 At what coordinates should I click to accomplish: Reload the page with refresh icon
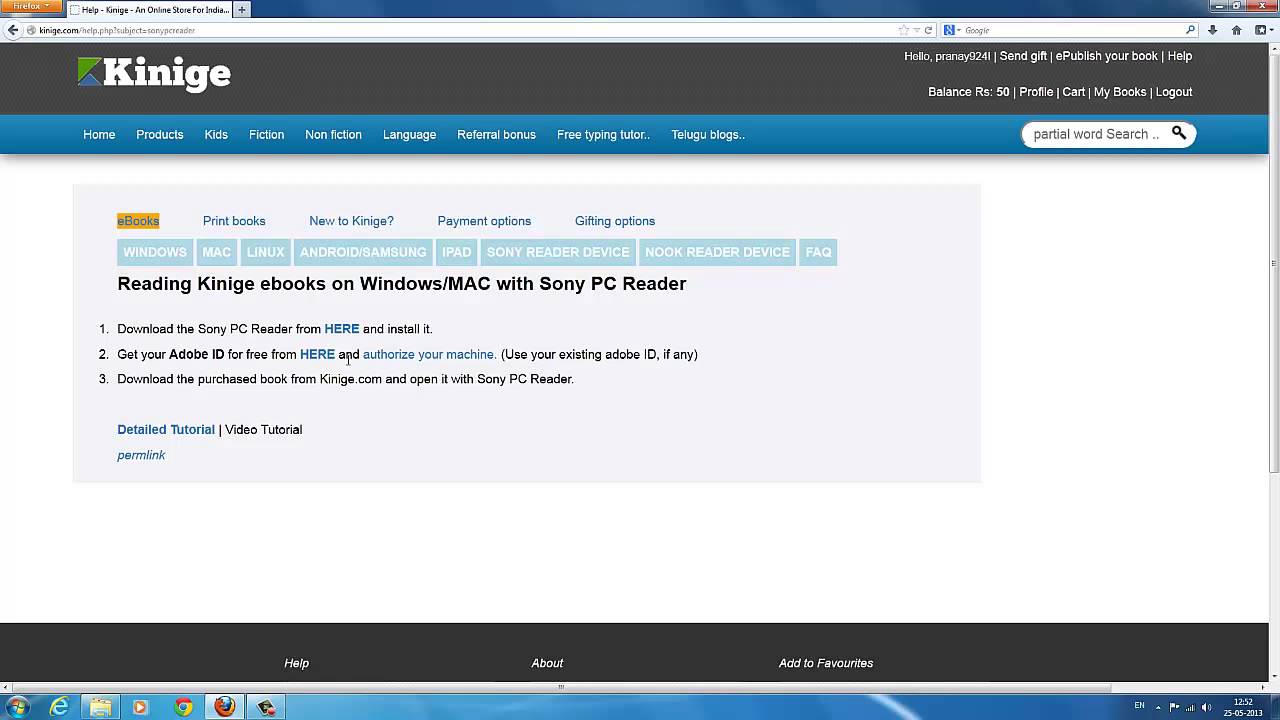[x=928, y=30]
